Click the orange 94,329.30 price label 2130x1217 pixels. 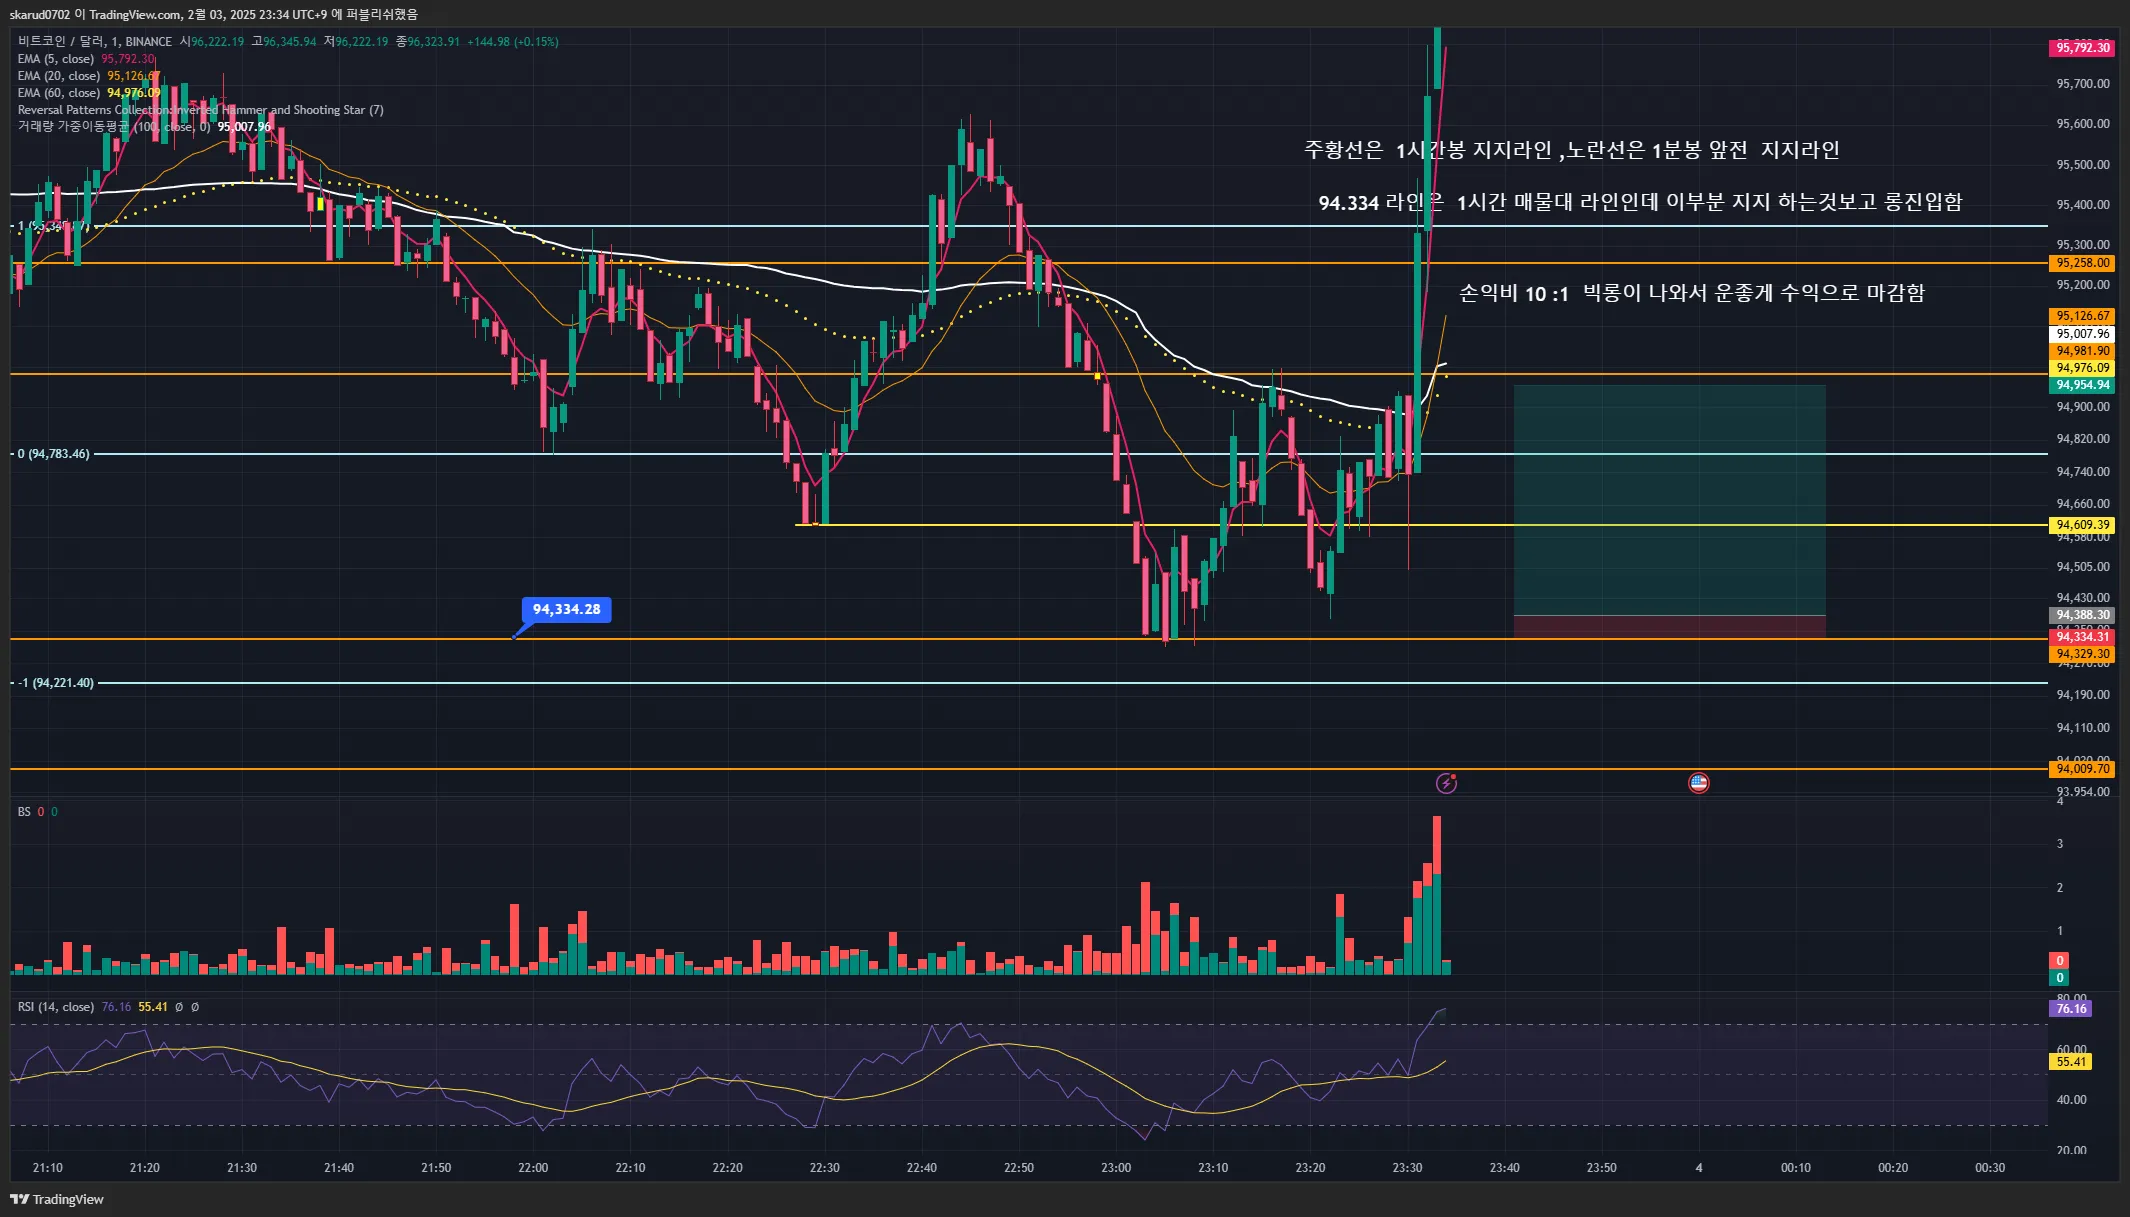2082,654
